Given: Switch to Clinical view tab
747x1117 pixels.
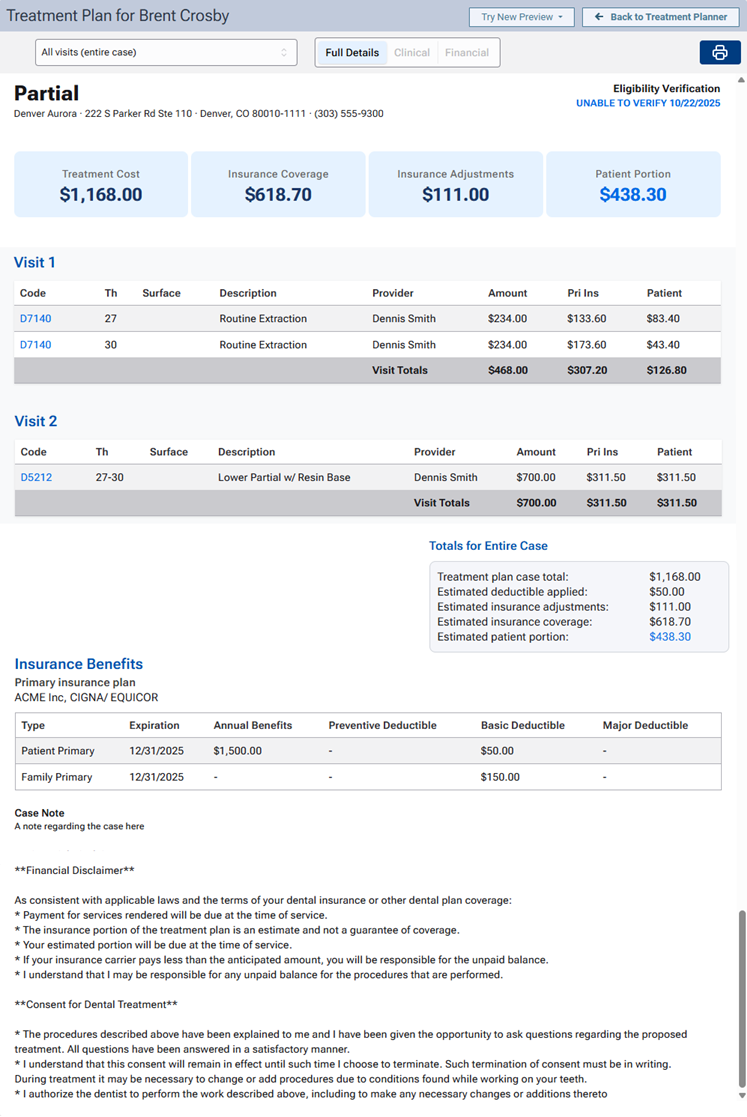Looking at the screenshot, I should tap(412, 53).
